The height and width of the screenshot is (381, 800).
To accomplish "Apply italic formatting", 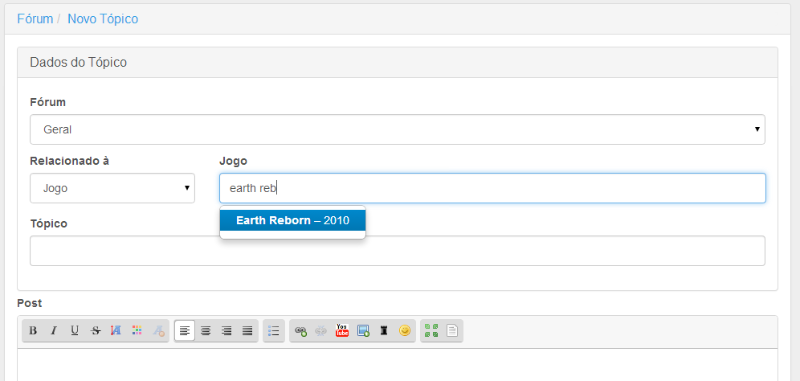I will point(54,331).
